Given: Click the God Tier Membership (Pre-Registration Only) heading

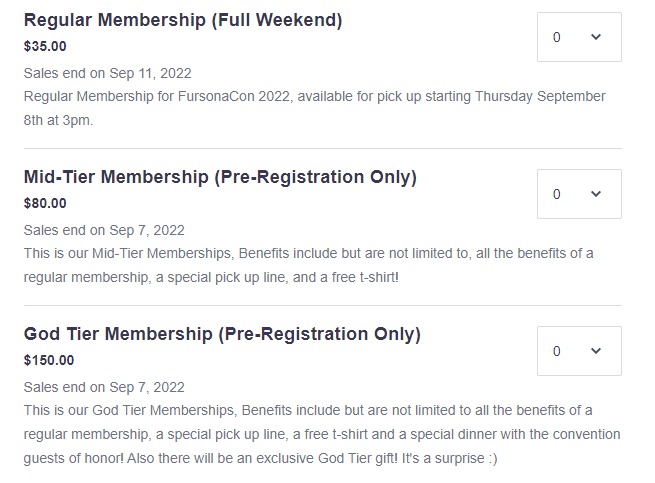Looking at the screenshot, I should [222, 335].
